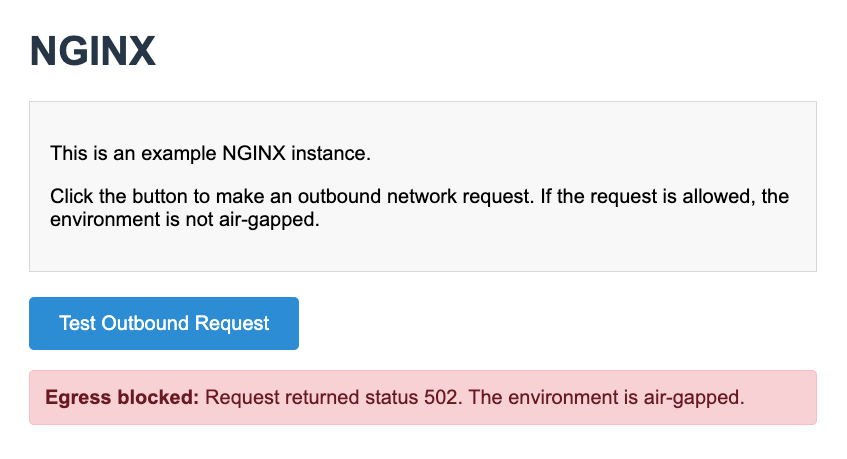Screen dimensions: 847x459
Task: Click the word "Request" on the blue button
Action: (232, 323)
